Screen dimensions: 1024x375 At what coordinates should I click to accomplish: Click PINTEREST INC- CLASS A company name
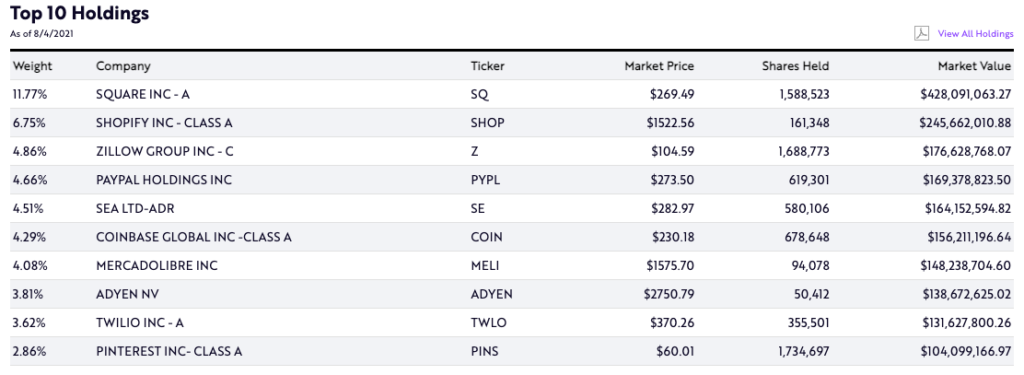click(x=169, y=351)
